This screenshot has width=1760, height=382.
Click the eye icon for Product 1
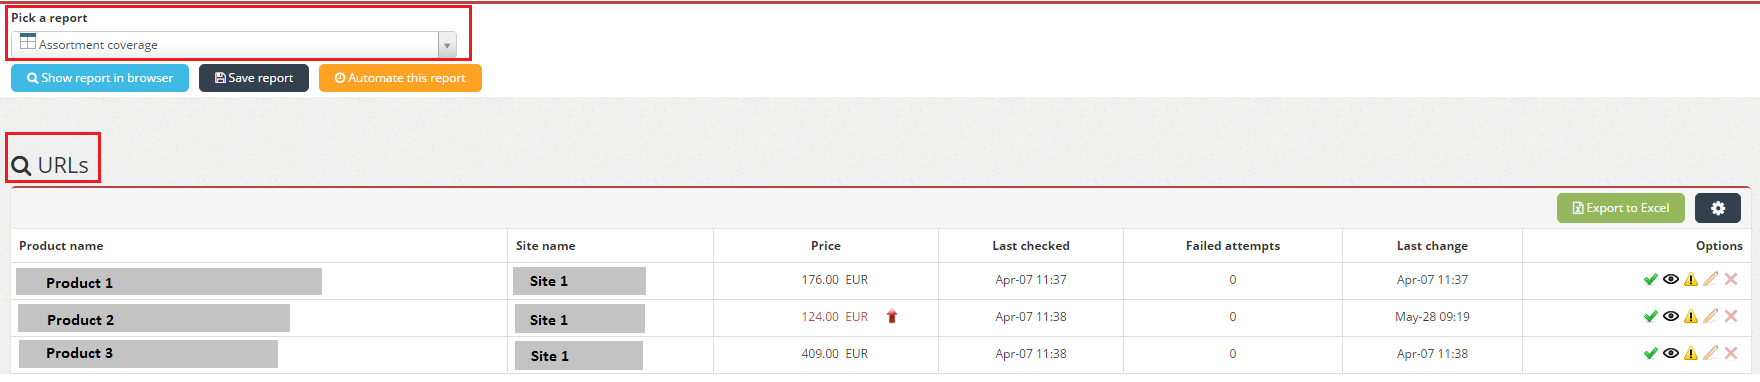click(1670, 280)
